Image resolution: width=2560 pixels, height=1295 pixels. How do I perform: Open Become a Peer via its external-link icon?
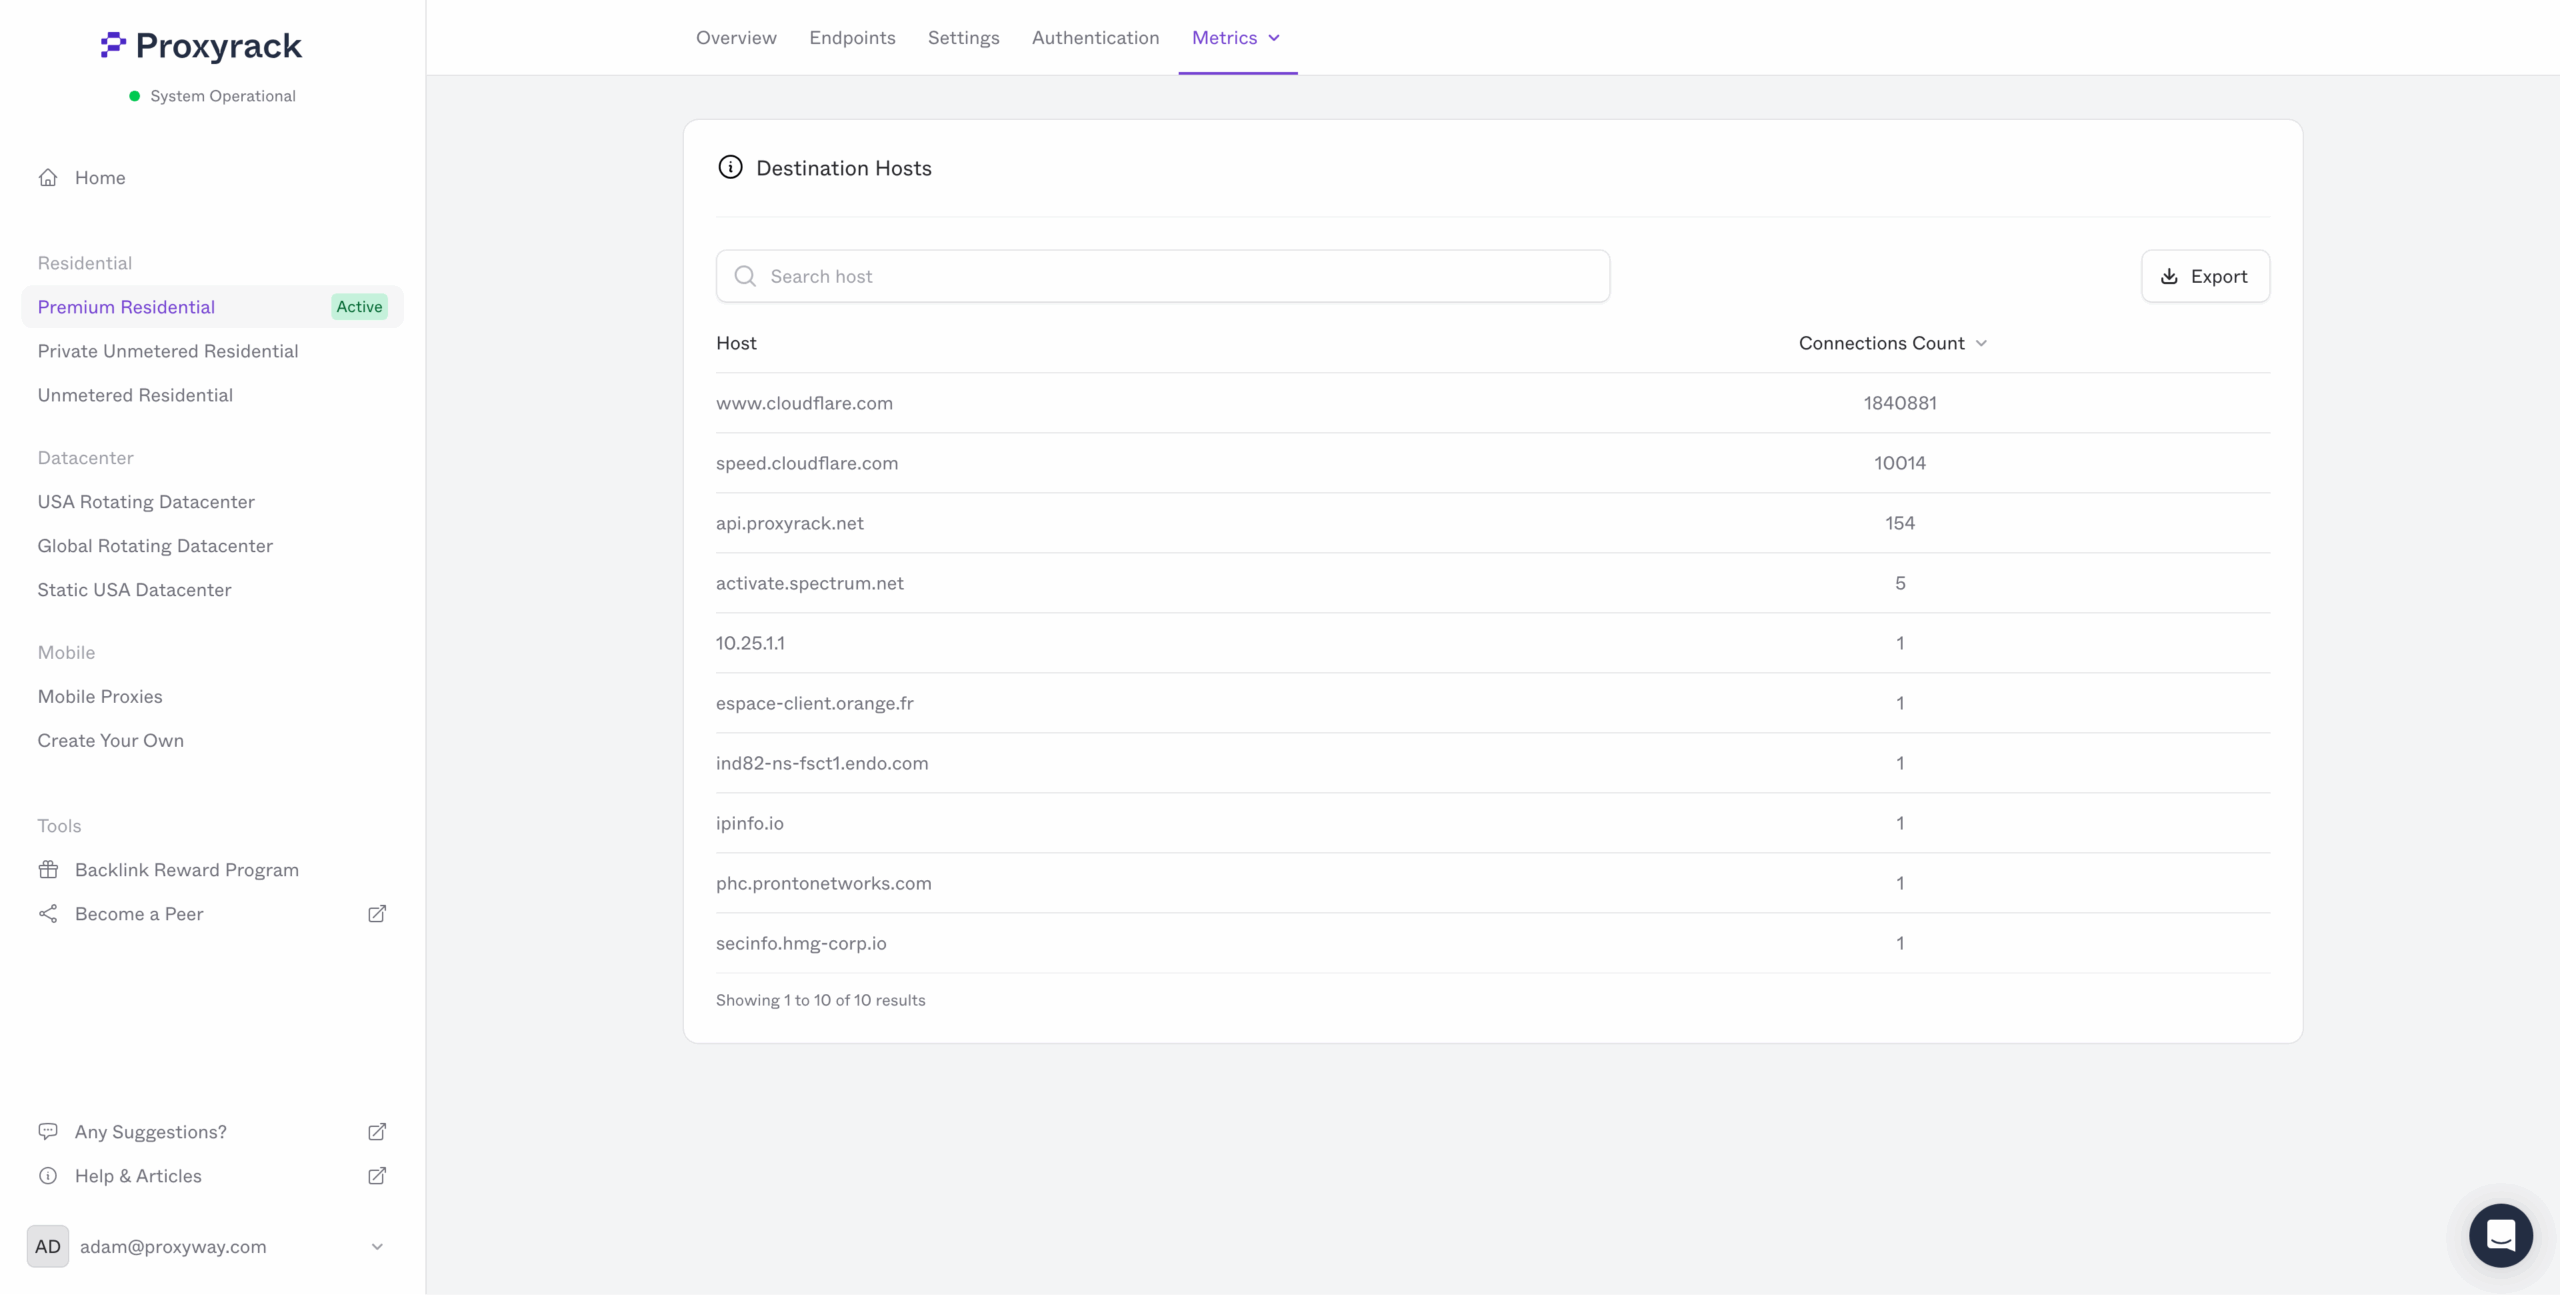coord(377,913)
